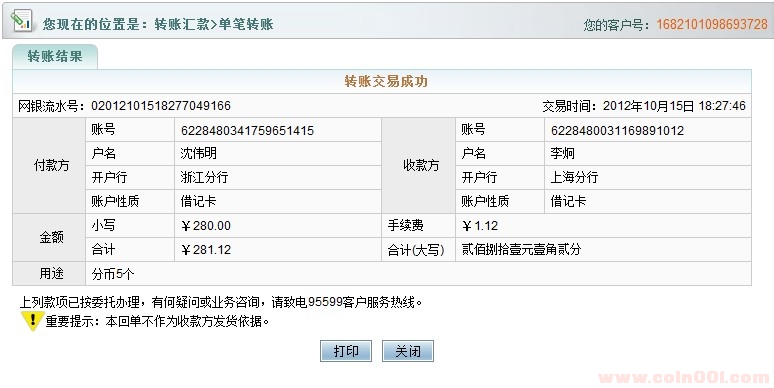Open the 转账结果 tab

point(55,56)
